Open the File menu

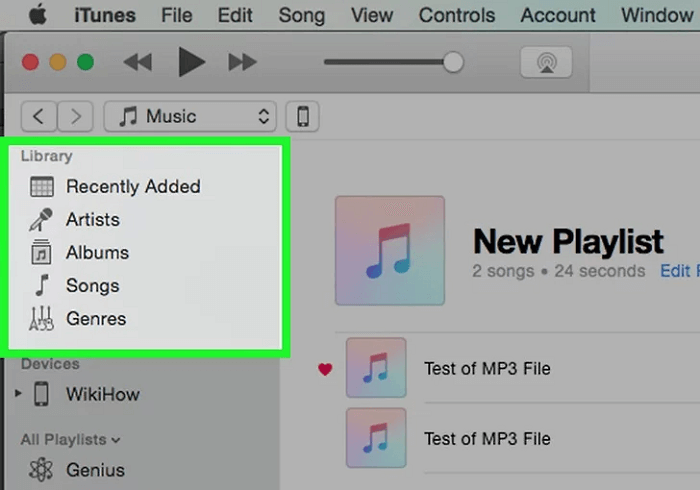coord(176,16)
